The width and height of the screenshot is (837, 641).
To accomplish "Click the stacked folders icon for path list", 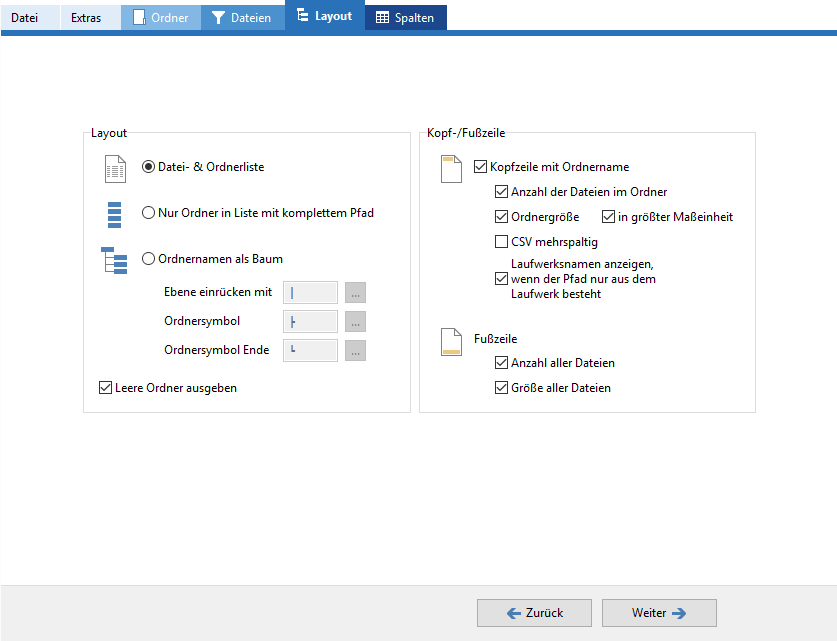I will 114,215.
